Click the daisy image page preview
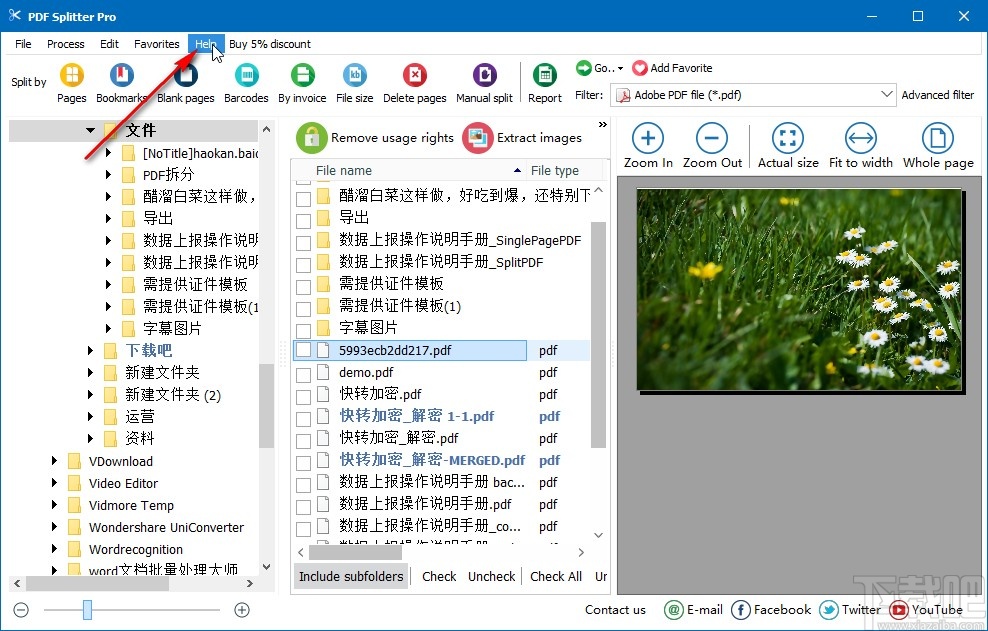Viewport: 988px width, 631px height. point(799,290)
